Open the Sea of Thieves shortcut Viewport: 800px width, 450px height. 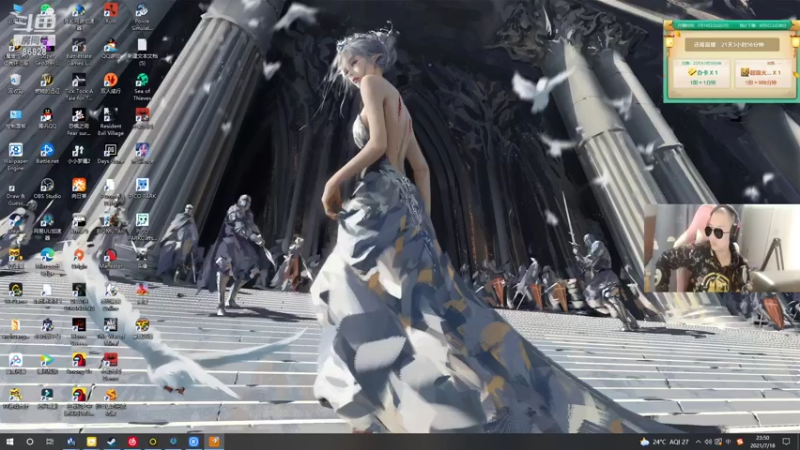click(142, 80)
